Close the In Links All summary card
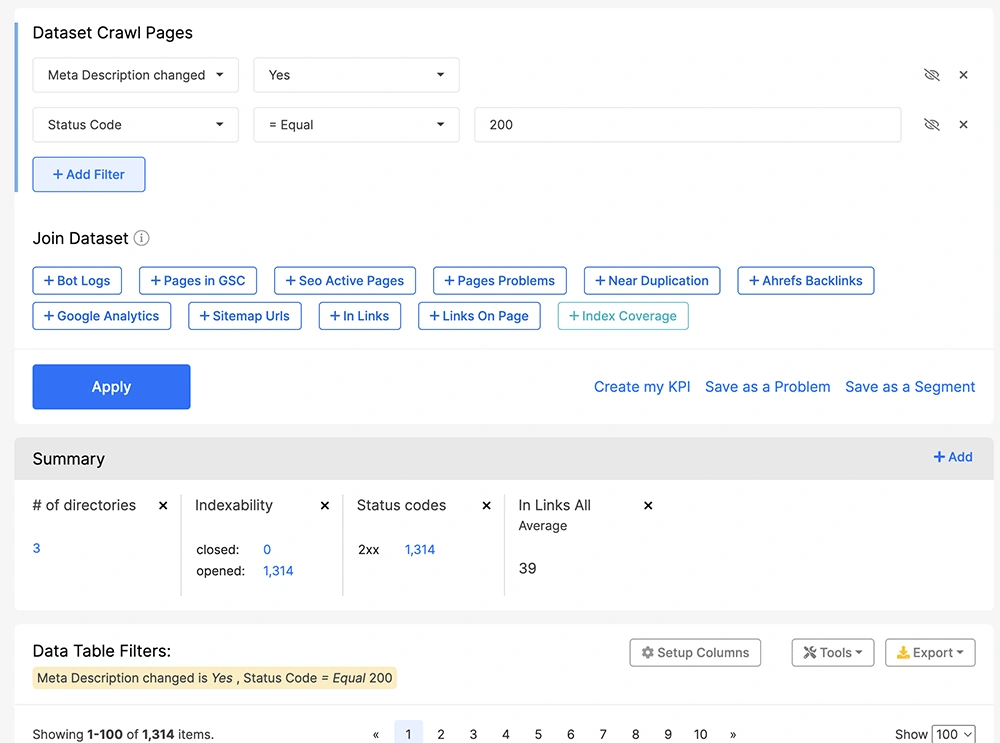The width and height of the screenshot is (1000, 743). click(648, 506)
